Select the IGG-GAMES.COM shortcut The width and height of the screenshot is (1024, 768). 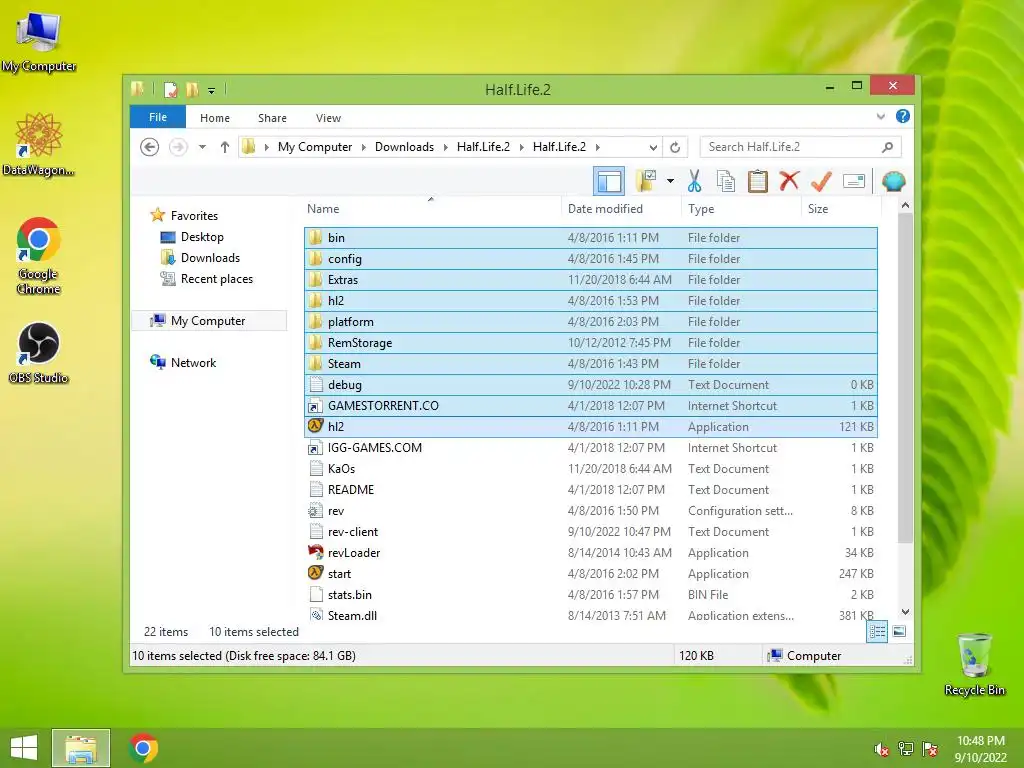coord(590,447)
